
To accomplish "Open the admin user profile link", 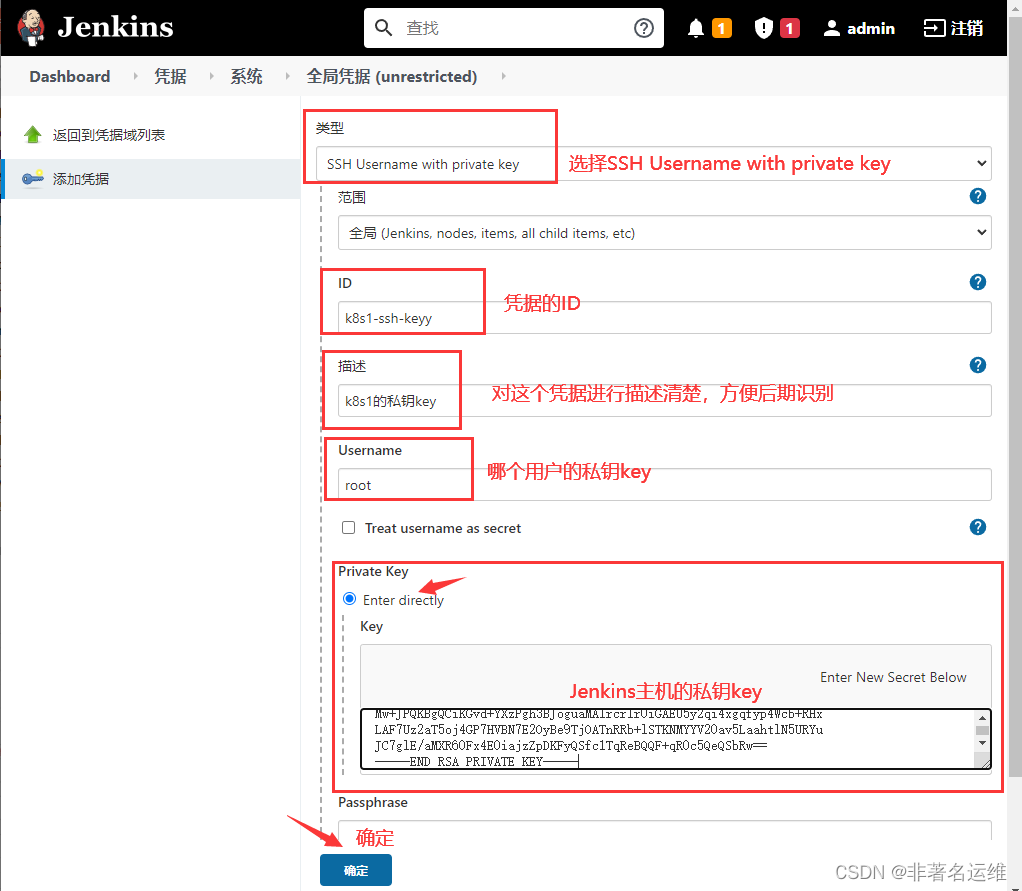I will point(858,28).
